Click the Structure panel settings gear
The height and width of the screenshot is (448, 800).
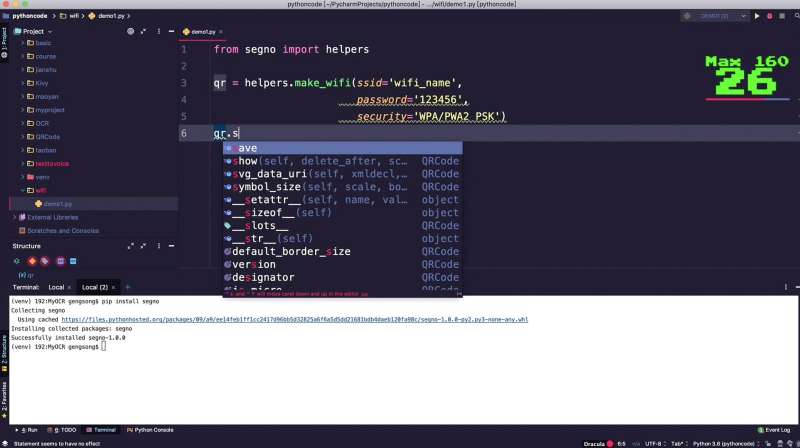pos(157,246)
